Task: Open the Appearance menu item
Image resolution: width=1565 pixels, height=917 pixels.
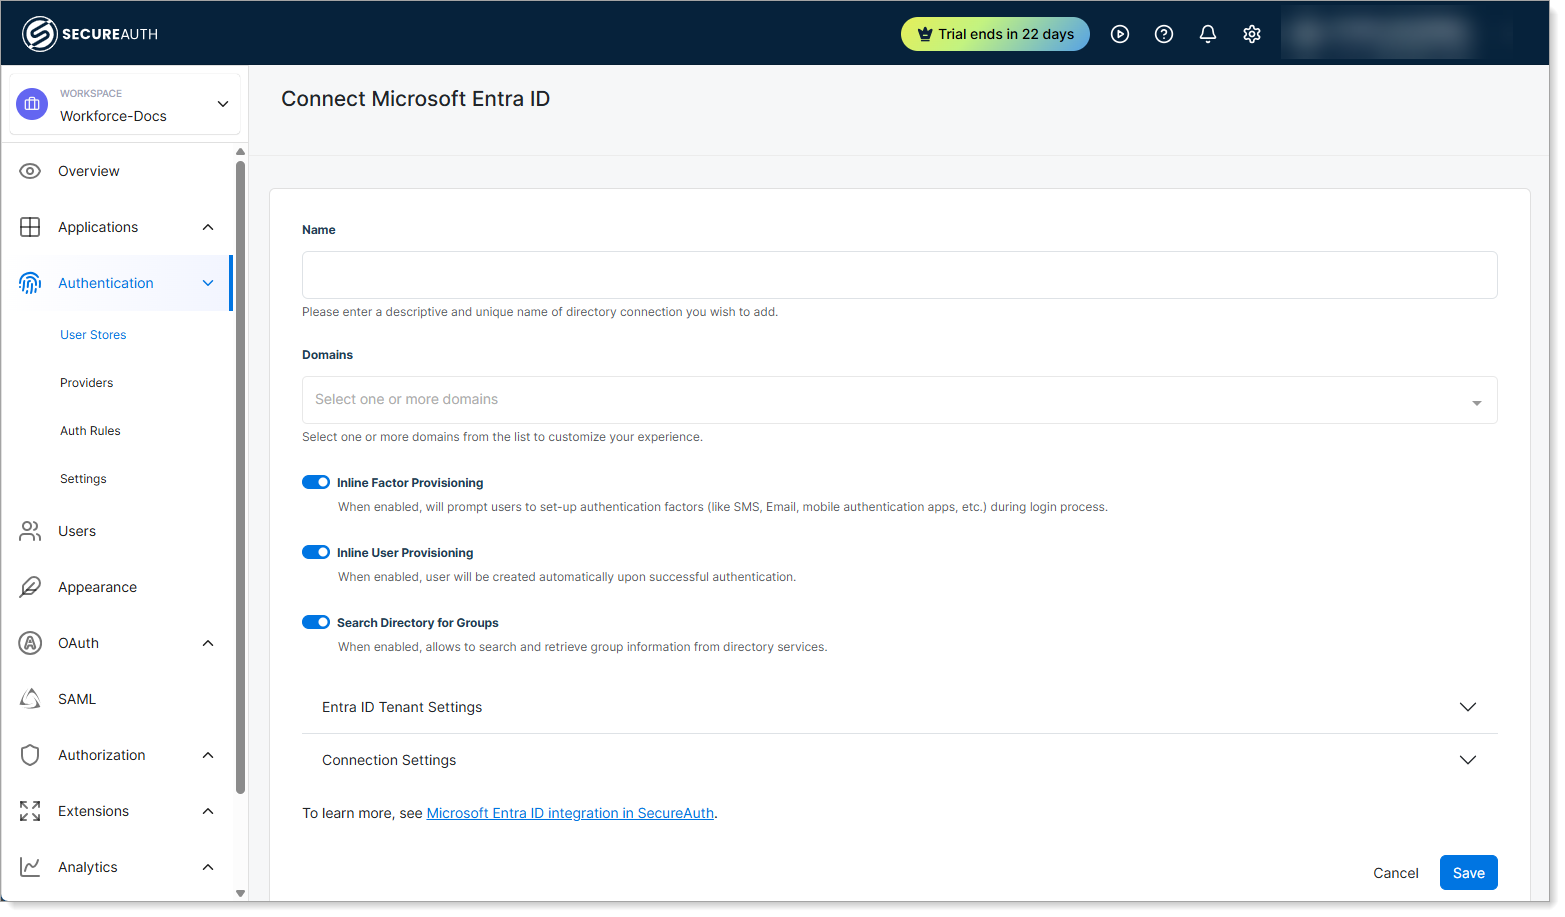Action: tap(97, 587)
